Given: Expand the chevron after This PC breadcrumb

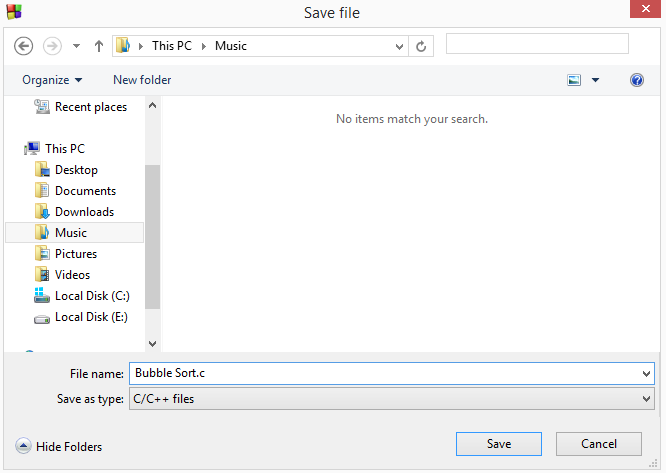Looking at the screenshot, I should 204,46.
